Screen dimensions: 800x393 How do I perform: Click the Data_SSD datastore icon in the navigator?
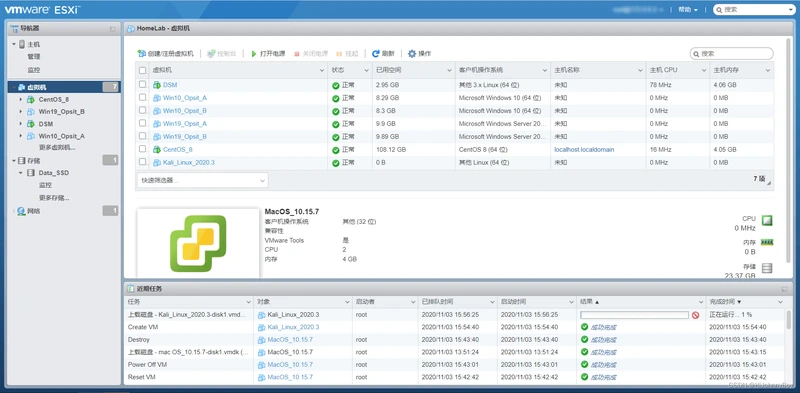31,173
